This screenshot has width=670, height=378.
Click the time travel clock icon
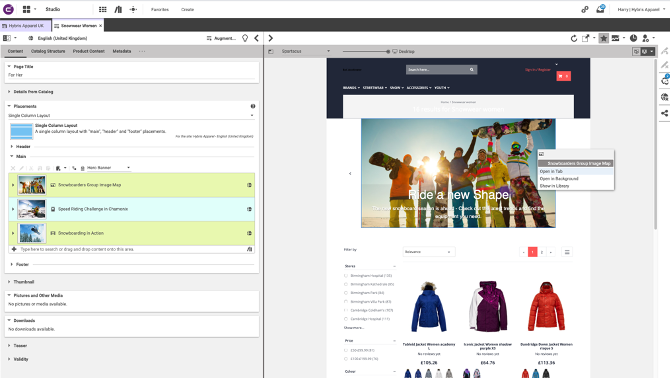633,38
